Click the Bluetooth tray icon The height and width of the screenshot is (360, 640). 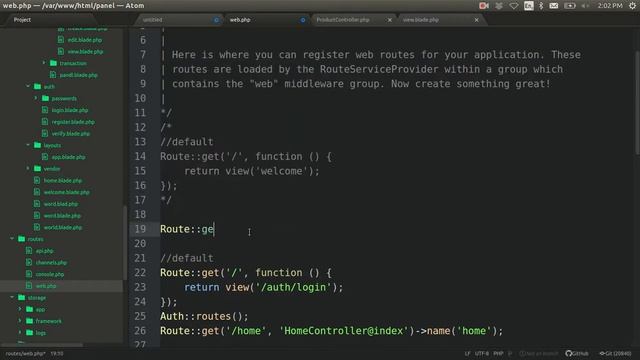tap(541, 6)
